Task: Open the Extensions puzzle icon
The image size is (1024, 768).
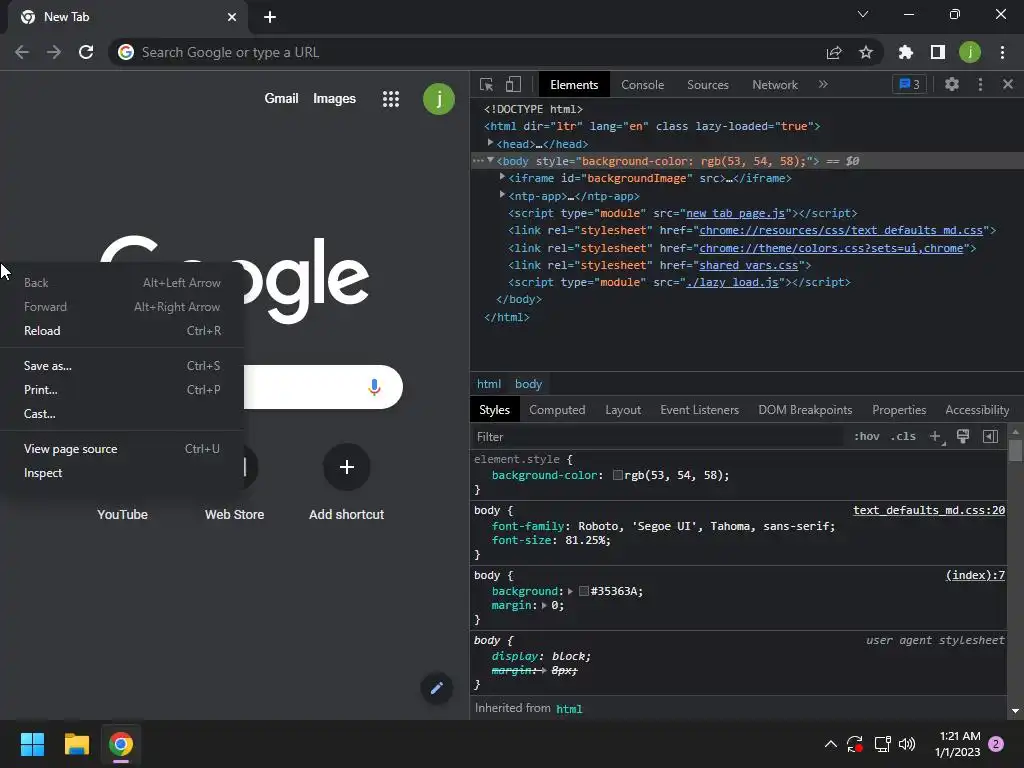Action: coord(905,52)
